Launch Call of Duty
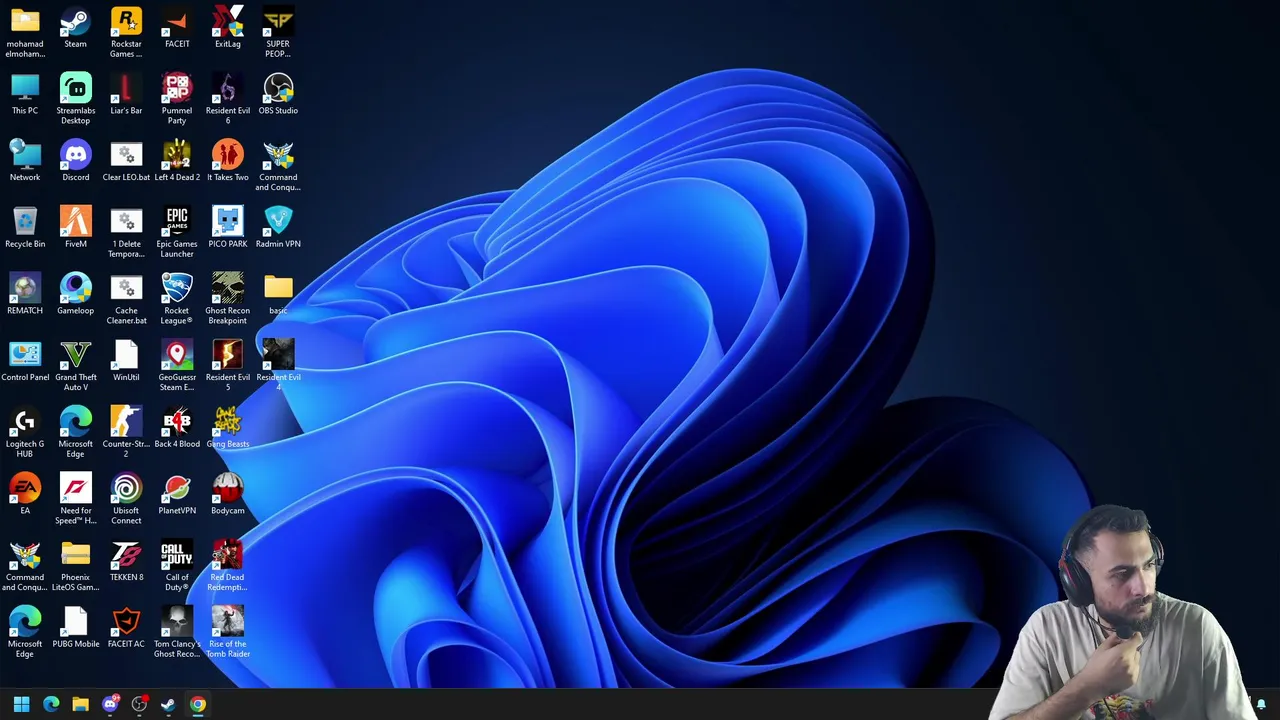 tap(177, 564)
